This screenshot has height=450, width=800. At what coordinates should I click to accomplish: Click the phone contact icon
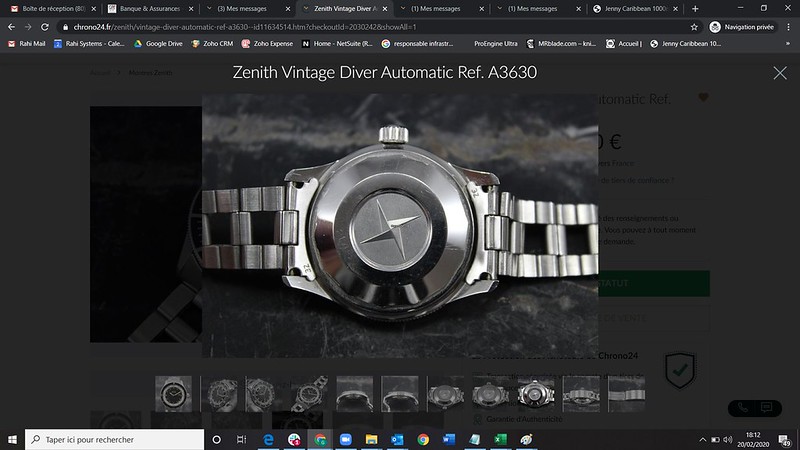[743, 408]
